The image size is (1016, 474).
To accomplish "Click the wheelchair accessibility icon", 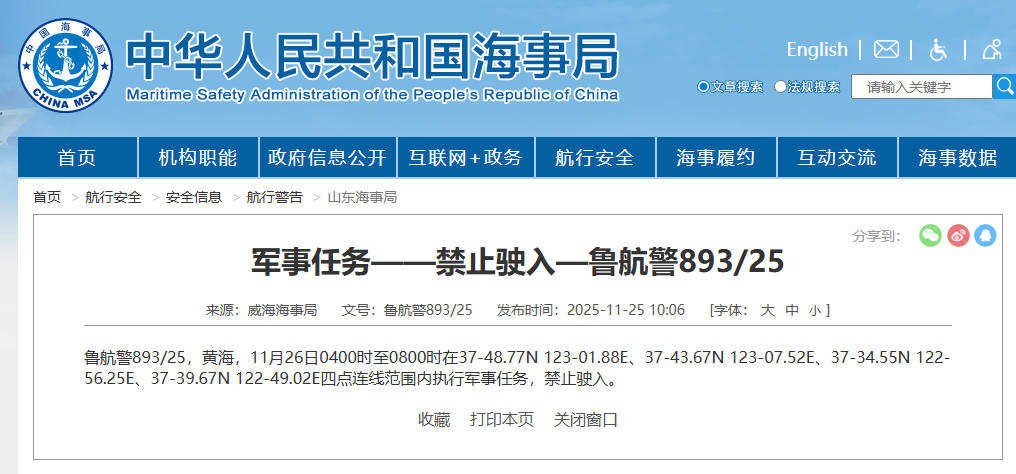I will [x=939, y=50].
